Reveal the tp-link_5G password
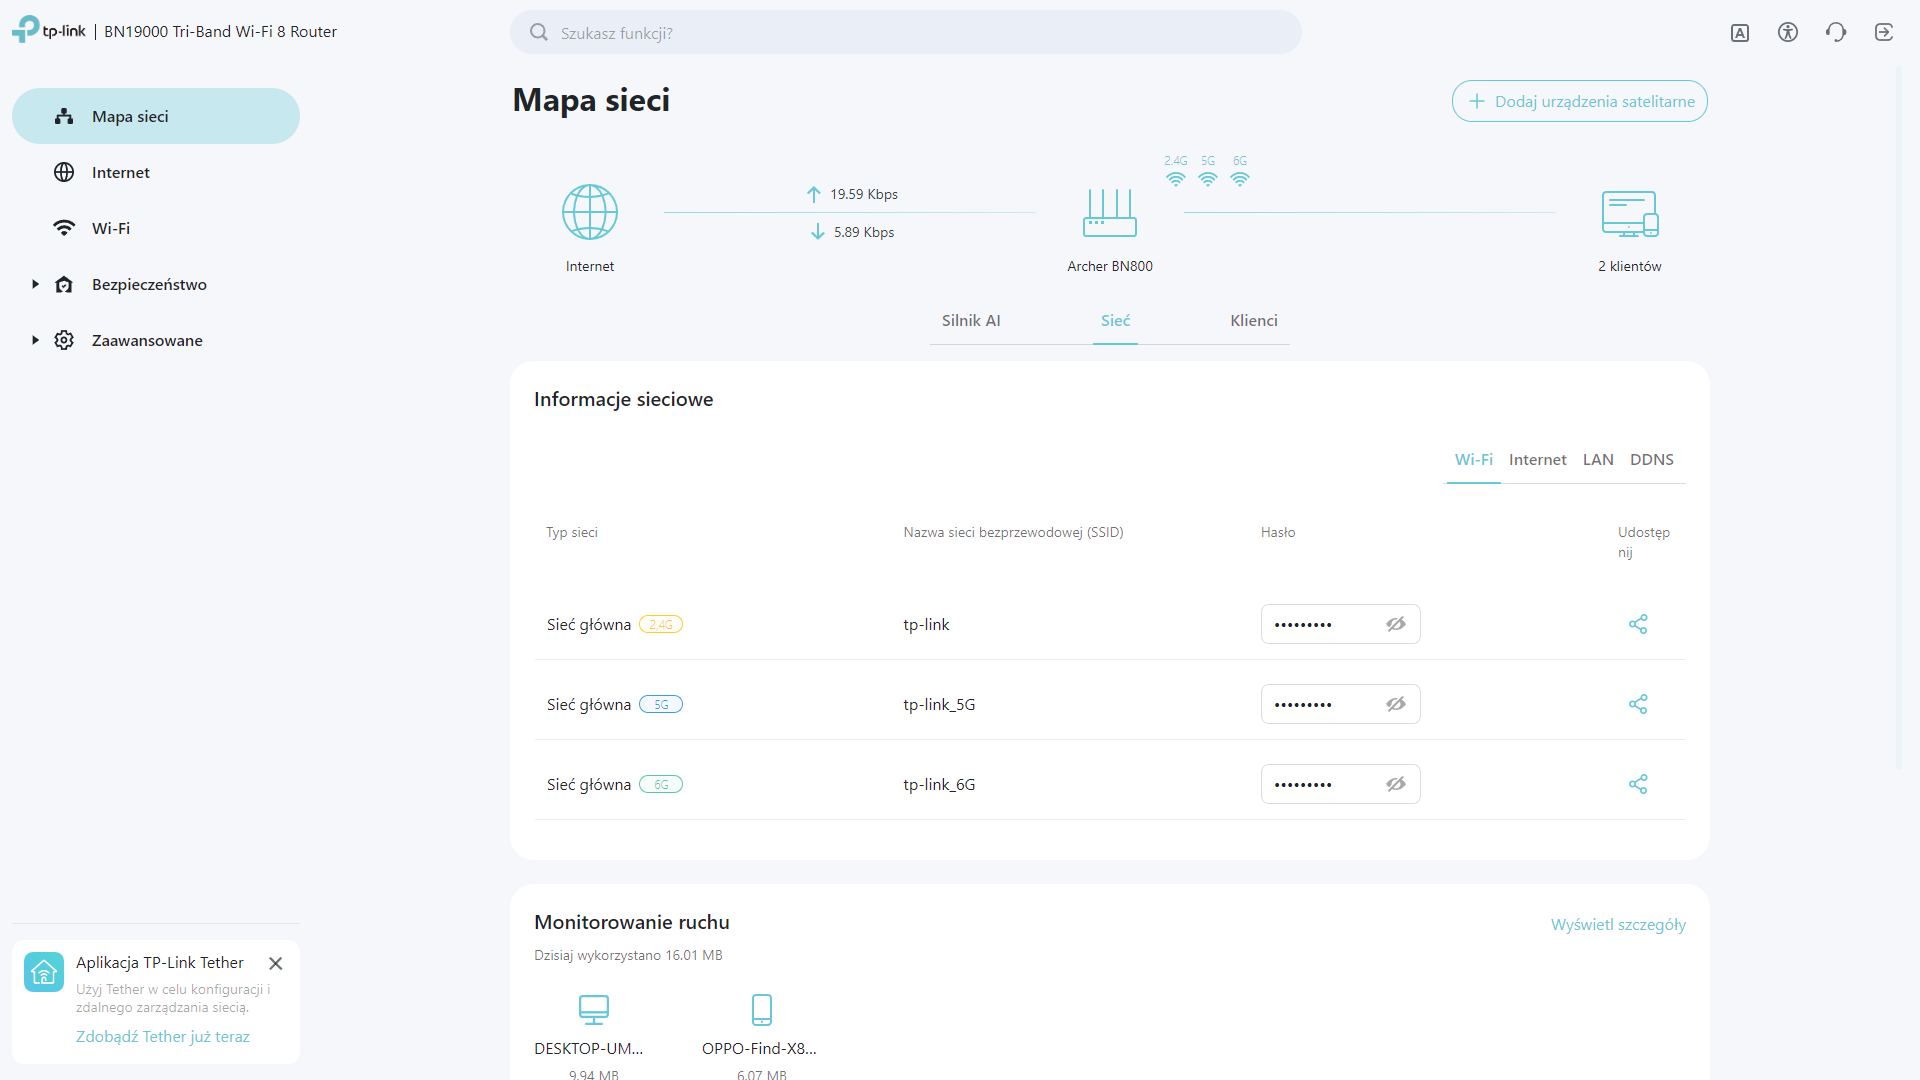1920x1080 pixels. pyautogui.click(x=1396, y=704)
